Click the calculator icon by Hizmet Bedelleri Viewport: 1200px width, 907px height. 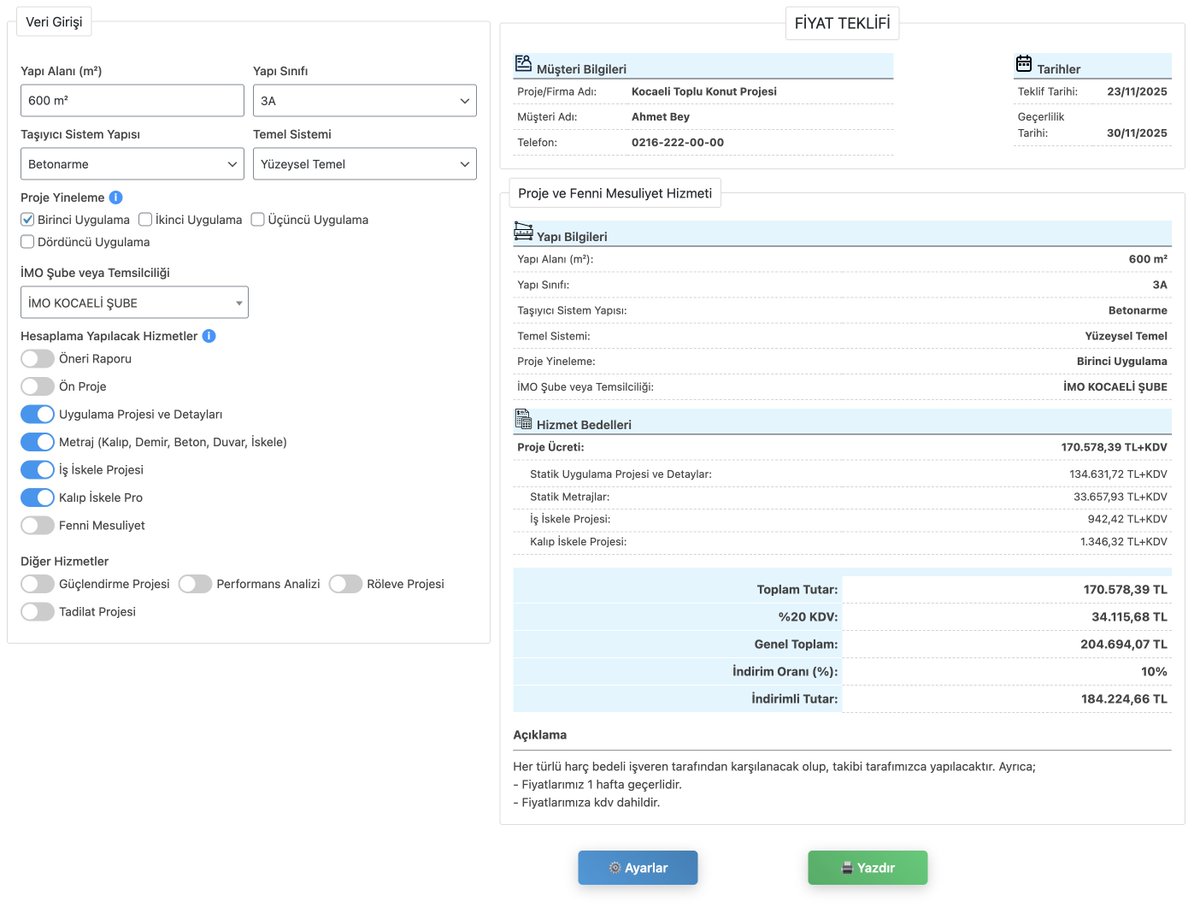click(523, 419)
